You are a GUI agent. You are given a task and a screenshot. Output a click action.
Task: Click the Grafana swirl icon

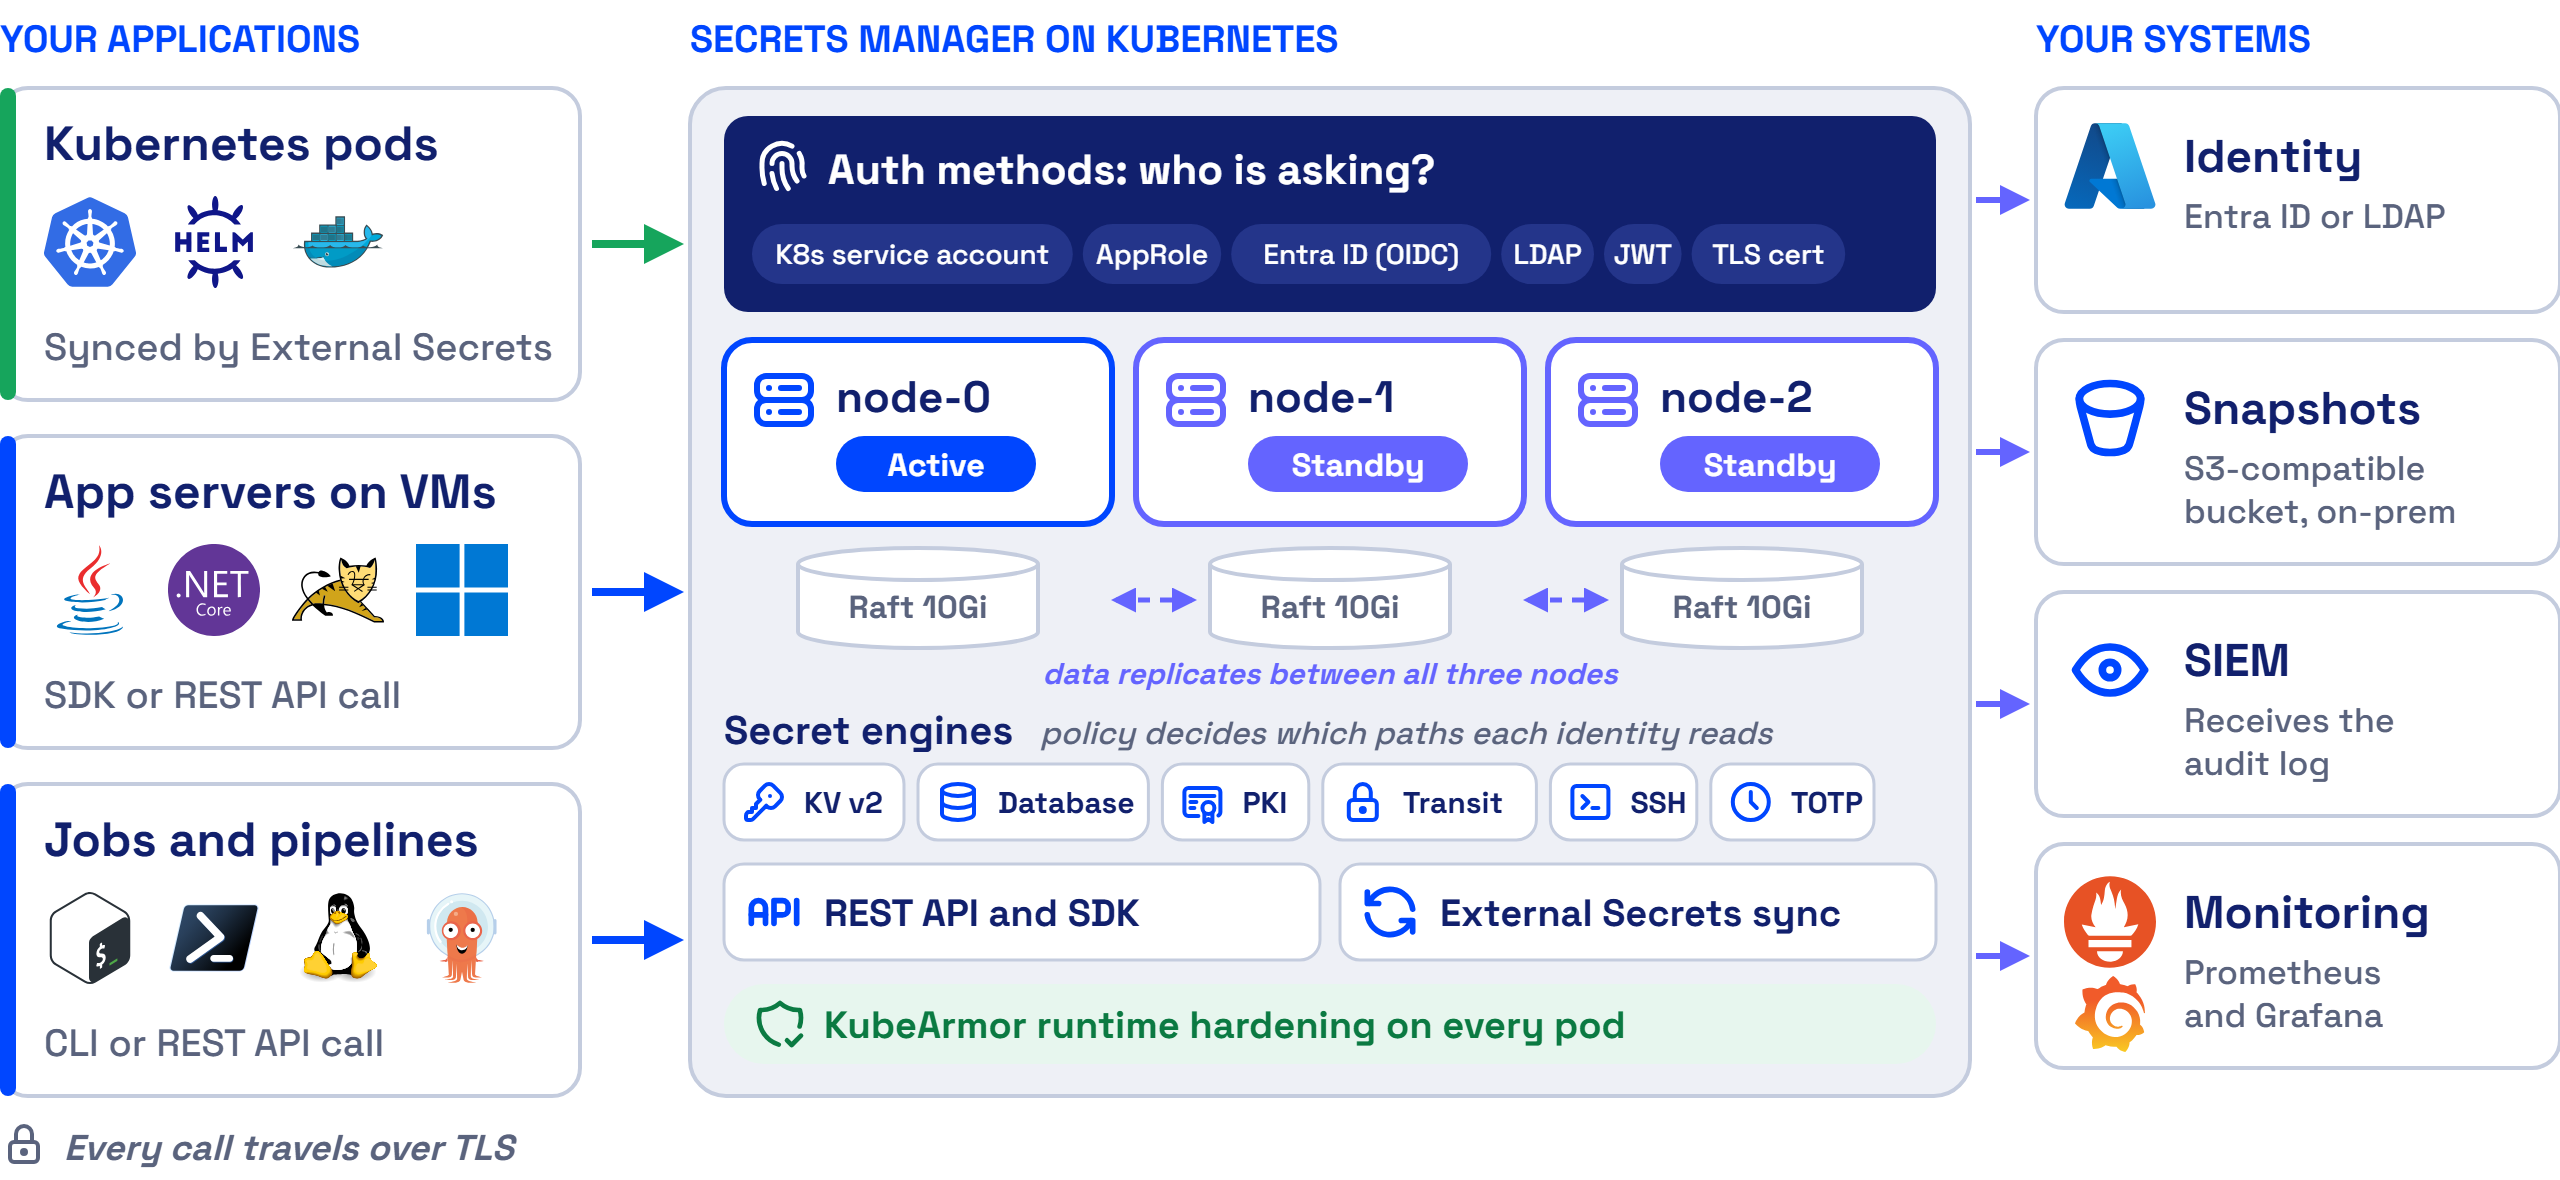tap(2110, 1014)
